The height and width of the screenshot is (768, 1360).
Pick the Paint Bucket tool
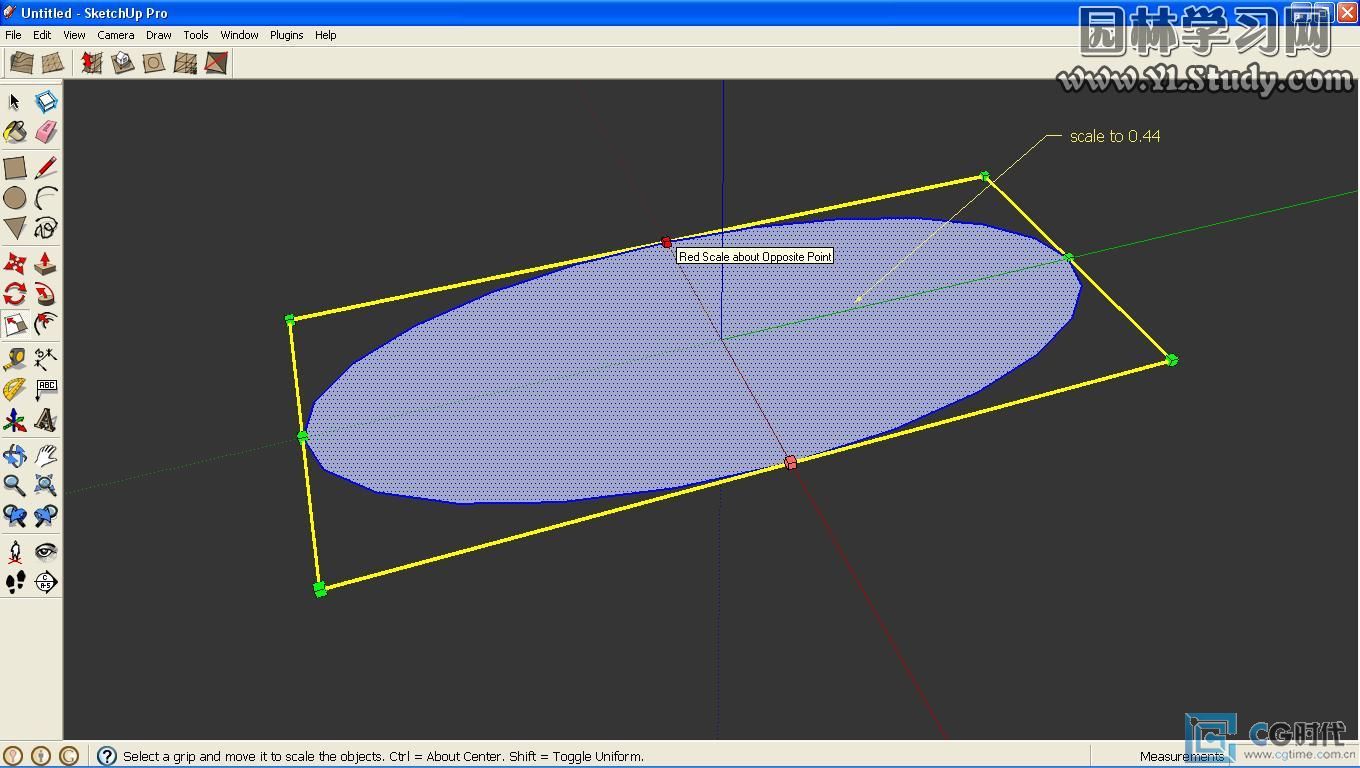(x=14, y=132)
